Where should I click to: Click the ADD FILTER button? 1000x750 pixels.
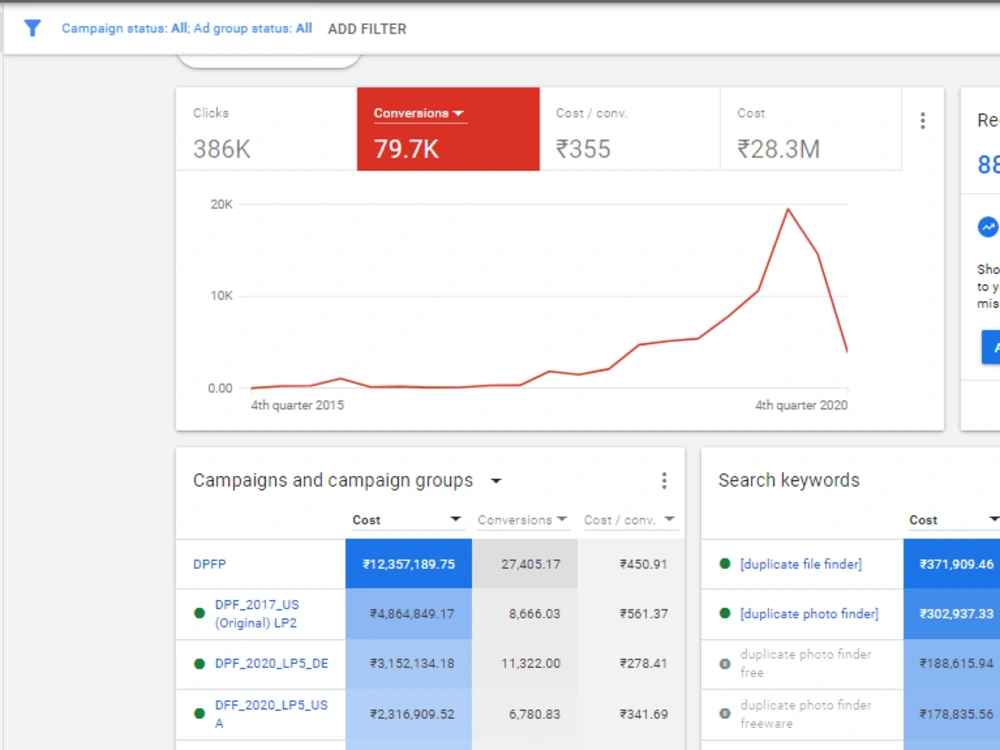(x=367, y=29)
